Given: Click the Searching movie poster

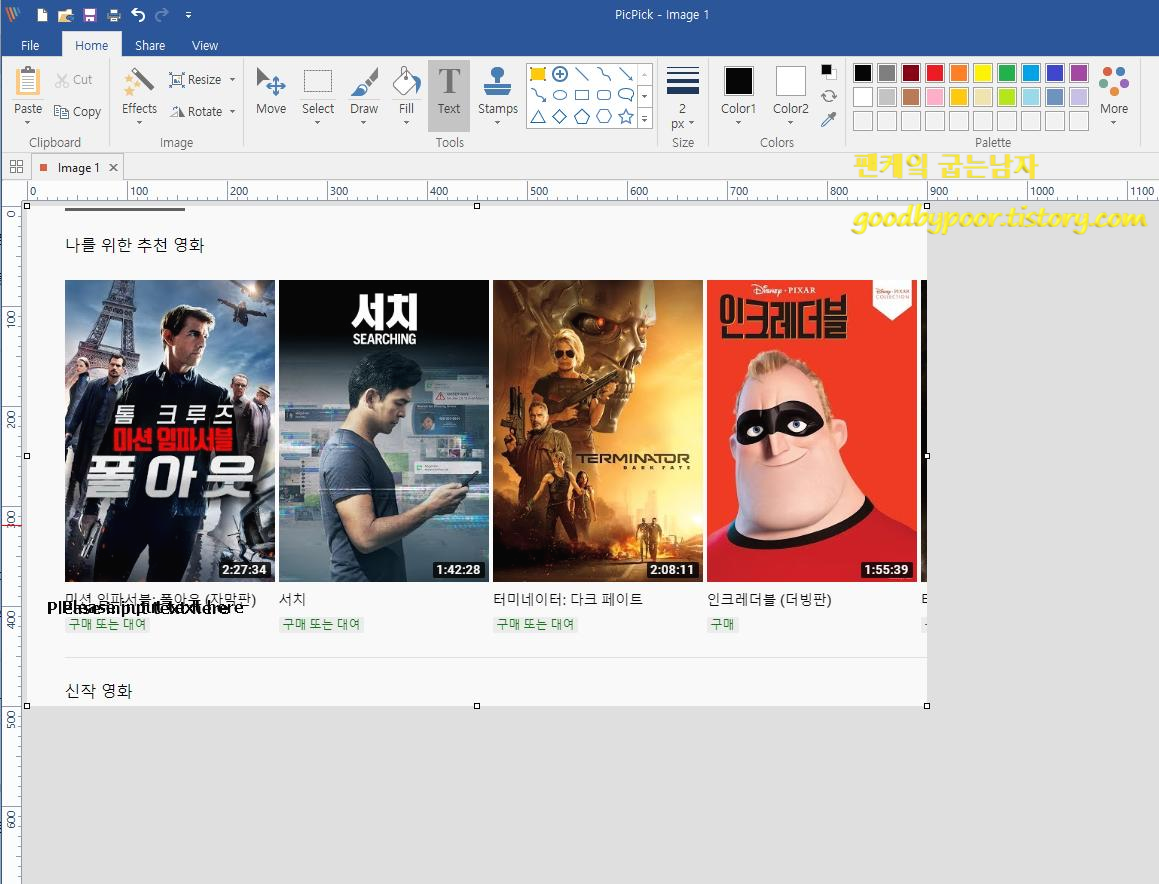Looking at the screenshot, I should click(x=384, y=430).
